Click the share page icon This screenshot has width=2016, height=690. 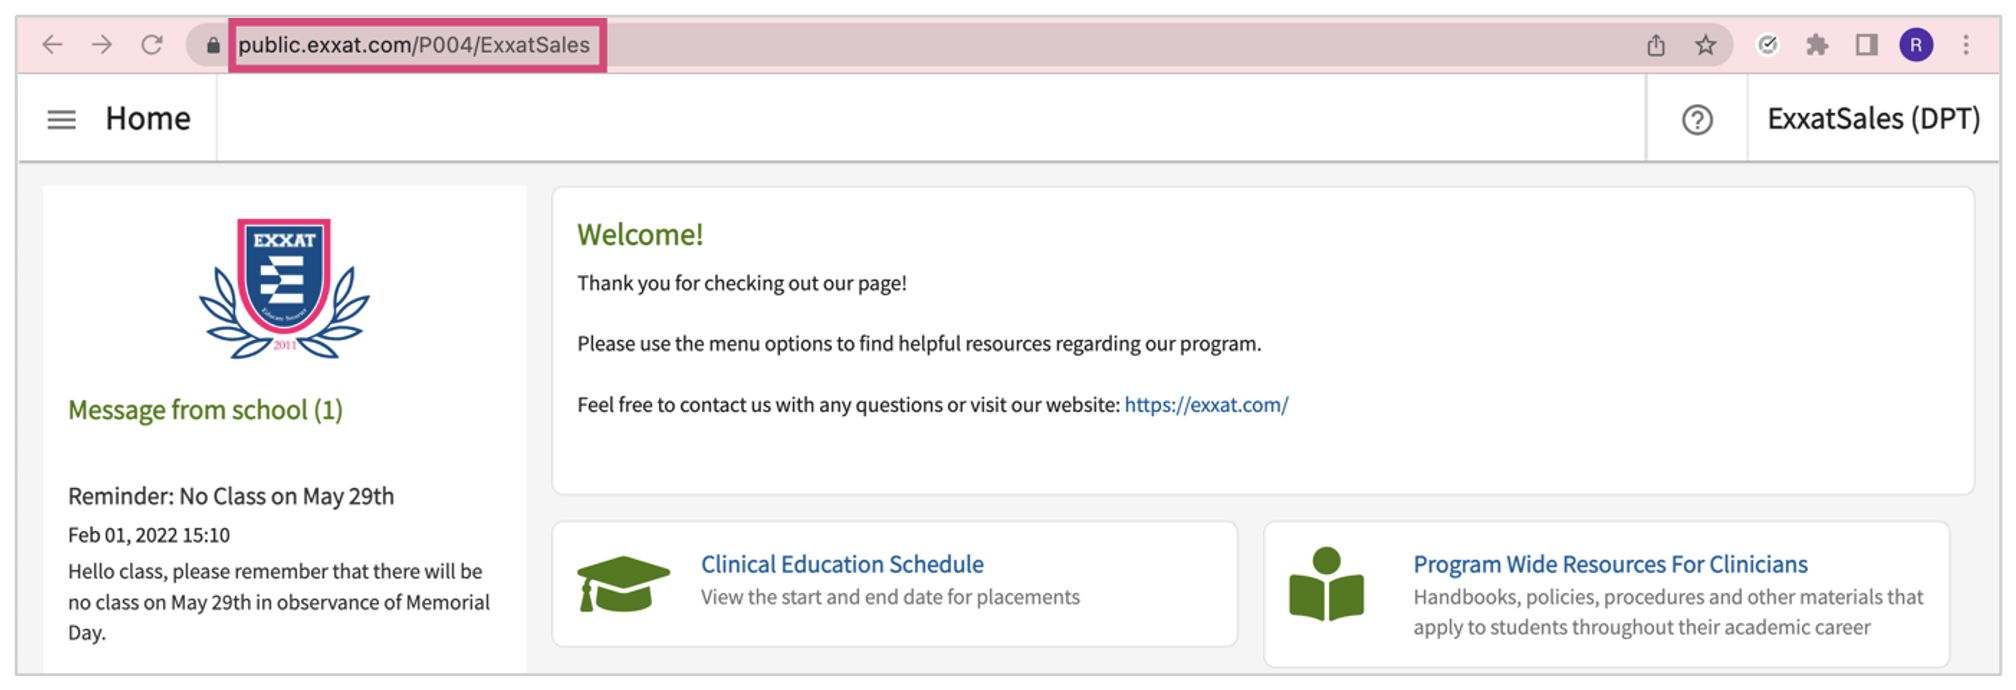point(1656,45)
